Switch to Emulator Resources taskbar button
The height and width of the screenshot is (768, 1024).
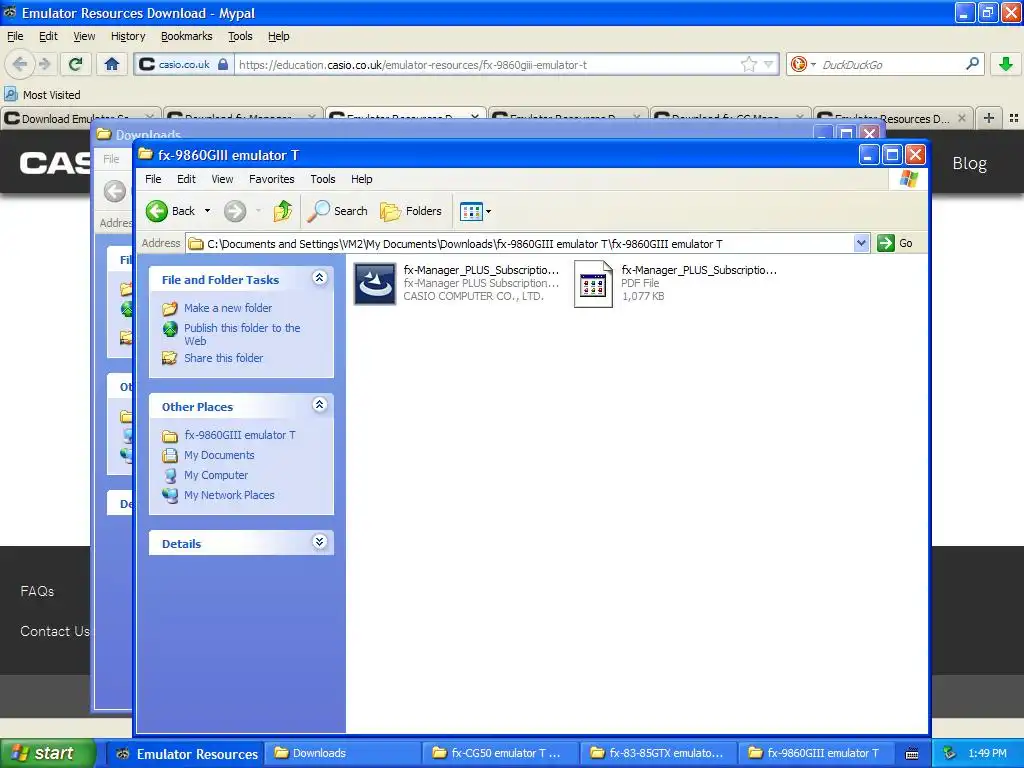pos(186,754)
